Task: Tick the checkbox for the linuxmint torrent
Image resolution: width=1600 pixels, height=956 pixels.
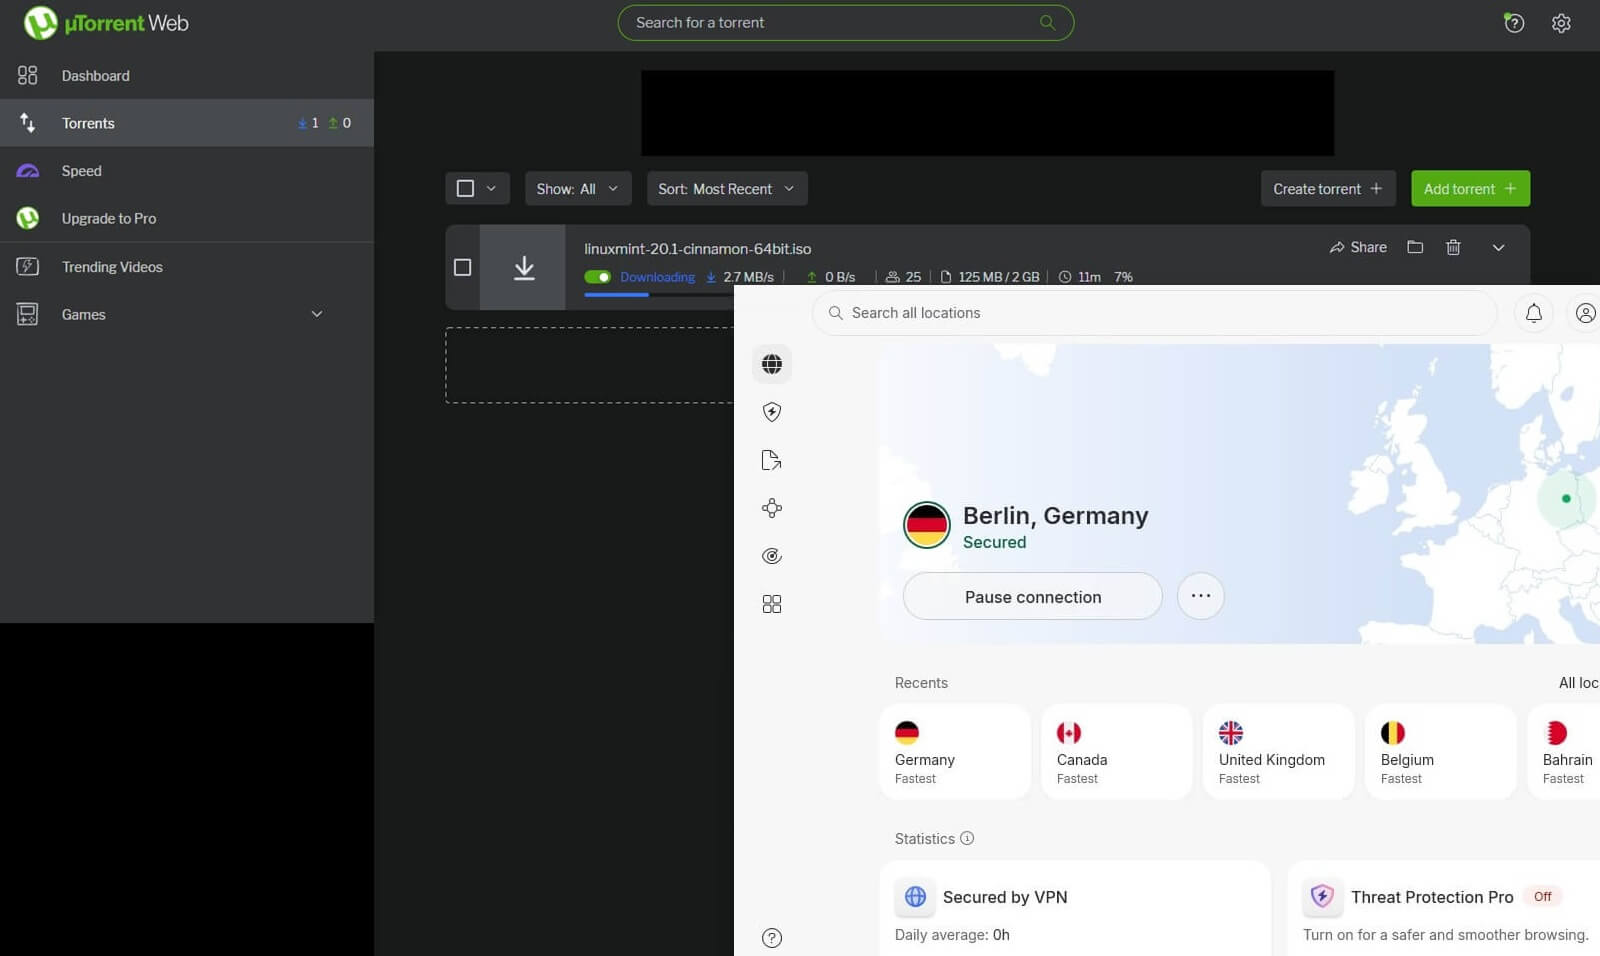Action: pos(462,267)
